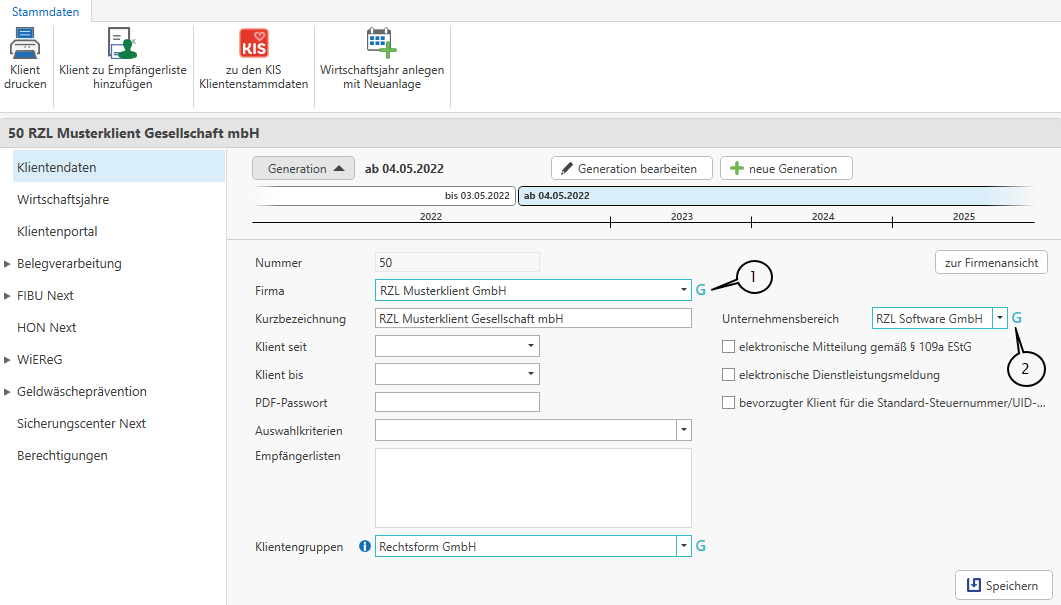This screenshot has width=1061, height=605.
Task: Click the Klient drucken printer icon
Action: pos(24,45)
